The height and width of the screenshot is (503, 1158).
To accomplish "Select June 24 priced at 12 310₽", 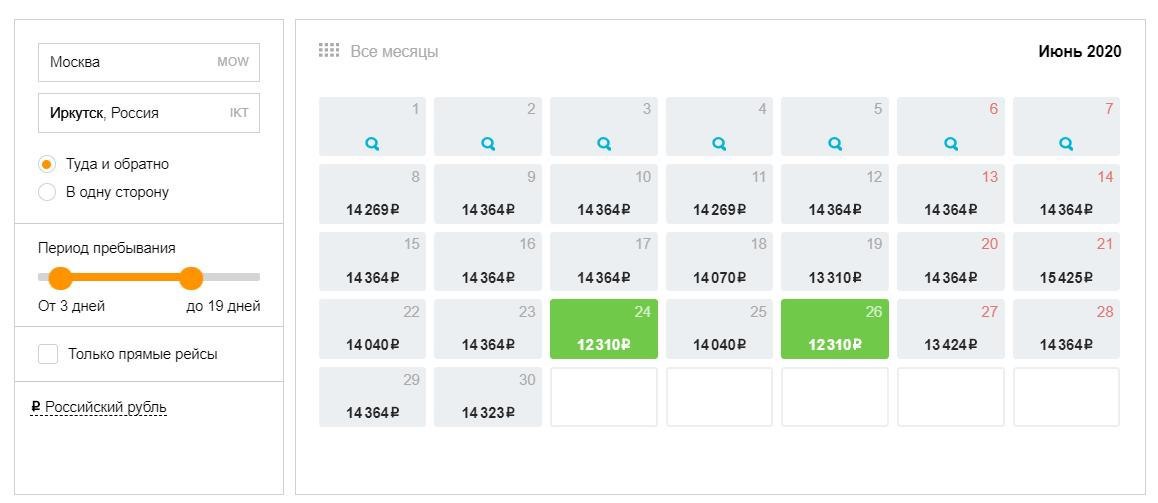I will [604, 328].
